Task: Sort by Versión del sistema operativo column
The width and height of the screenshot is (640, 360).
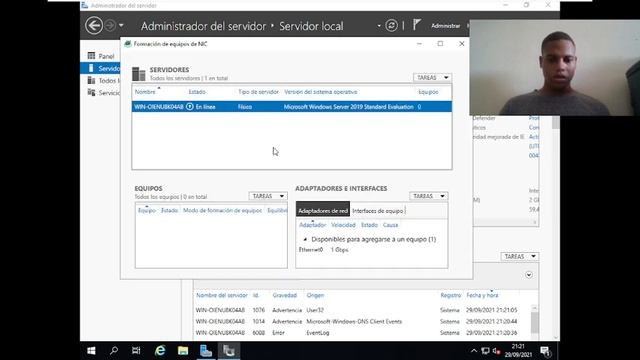Action: 320,92
